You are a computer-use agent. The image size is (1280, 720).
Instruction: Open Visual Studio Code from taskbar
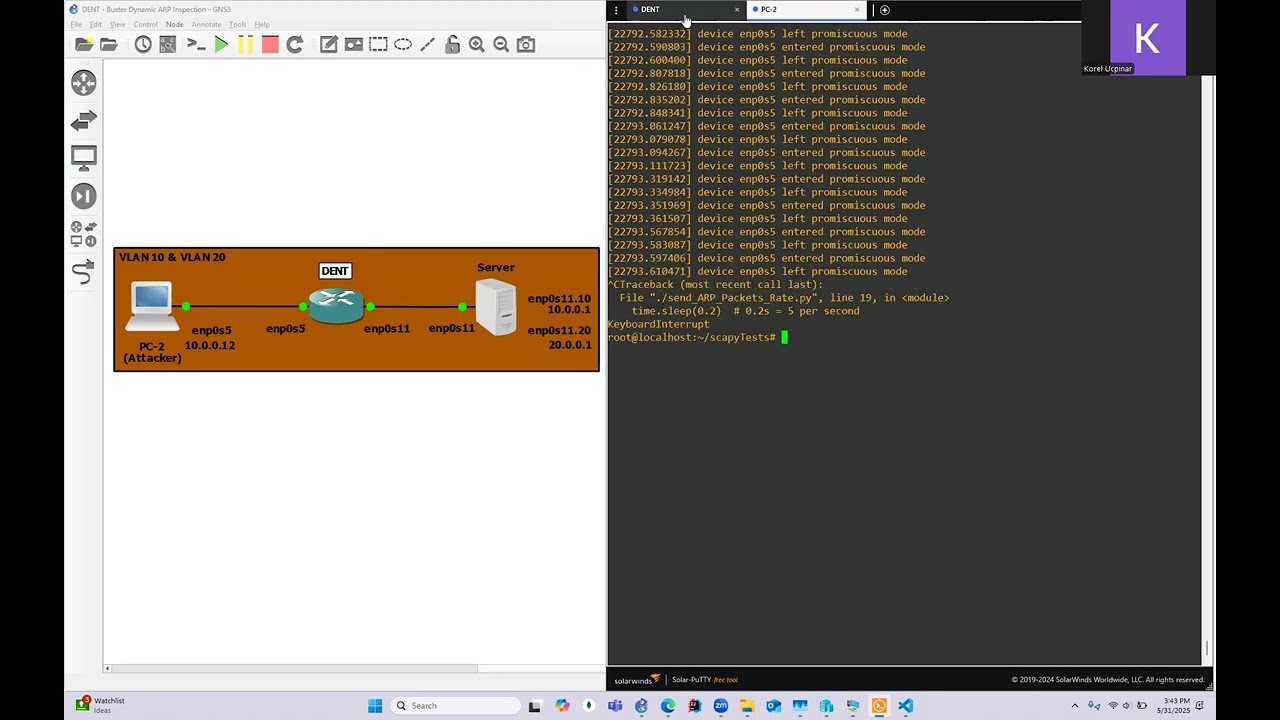(905, 706)
